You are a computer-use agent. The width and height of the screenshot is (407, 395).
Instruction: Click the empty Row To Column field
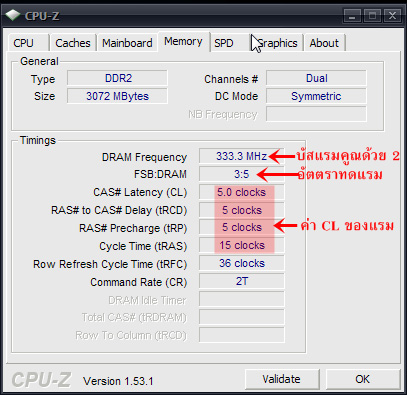coord(242,335)
